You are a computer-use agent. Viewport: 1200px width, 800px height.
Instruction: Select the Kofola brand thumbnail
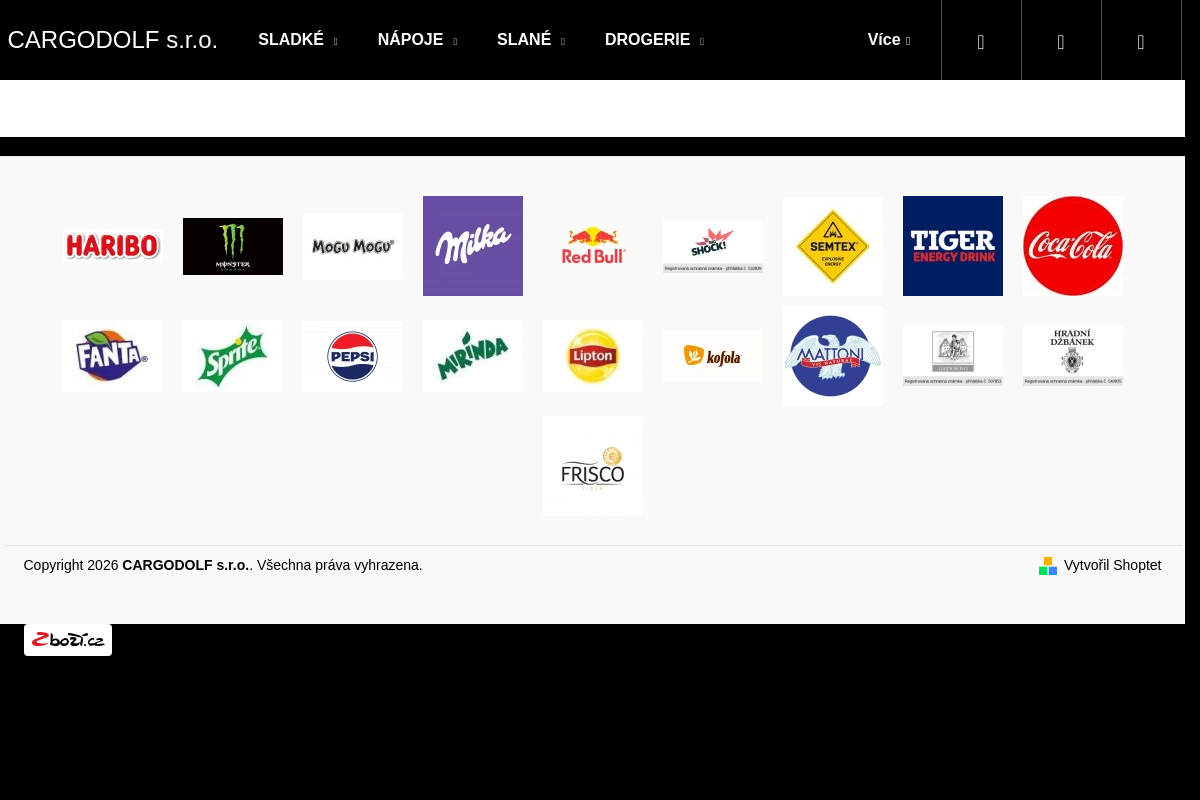713,356
